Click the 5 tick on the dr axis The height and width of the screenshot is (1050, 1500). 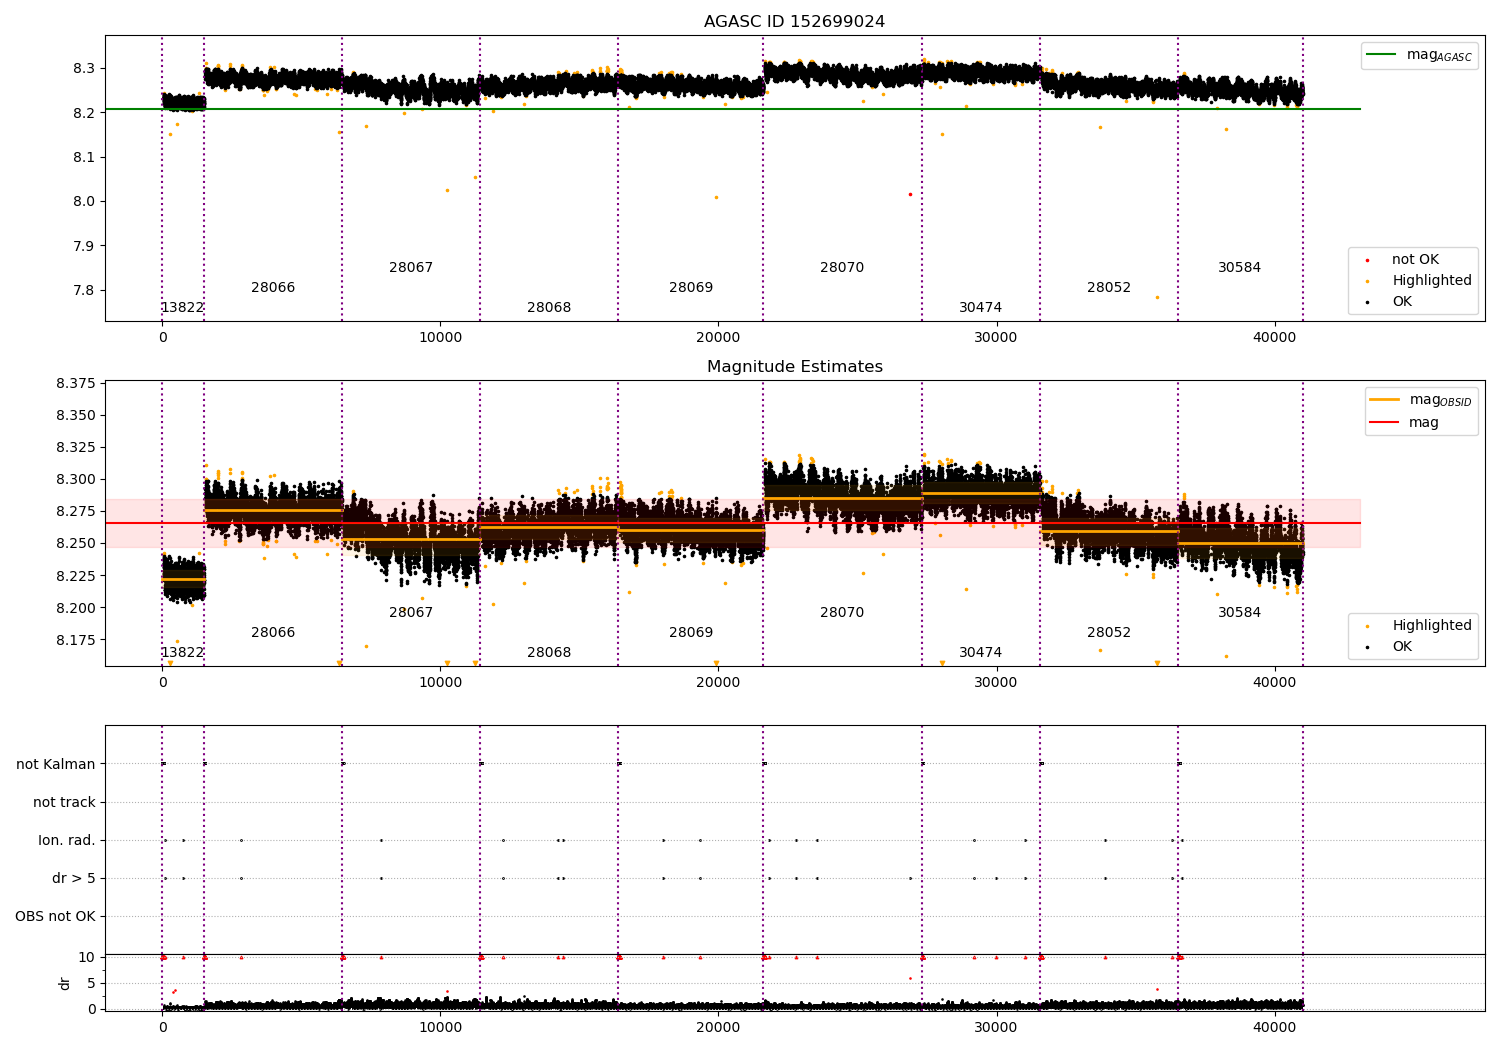pos(92,984)
